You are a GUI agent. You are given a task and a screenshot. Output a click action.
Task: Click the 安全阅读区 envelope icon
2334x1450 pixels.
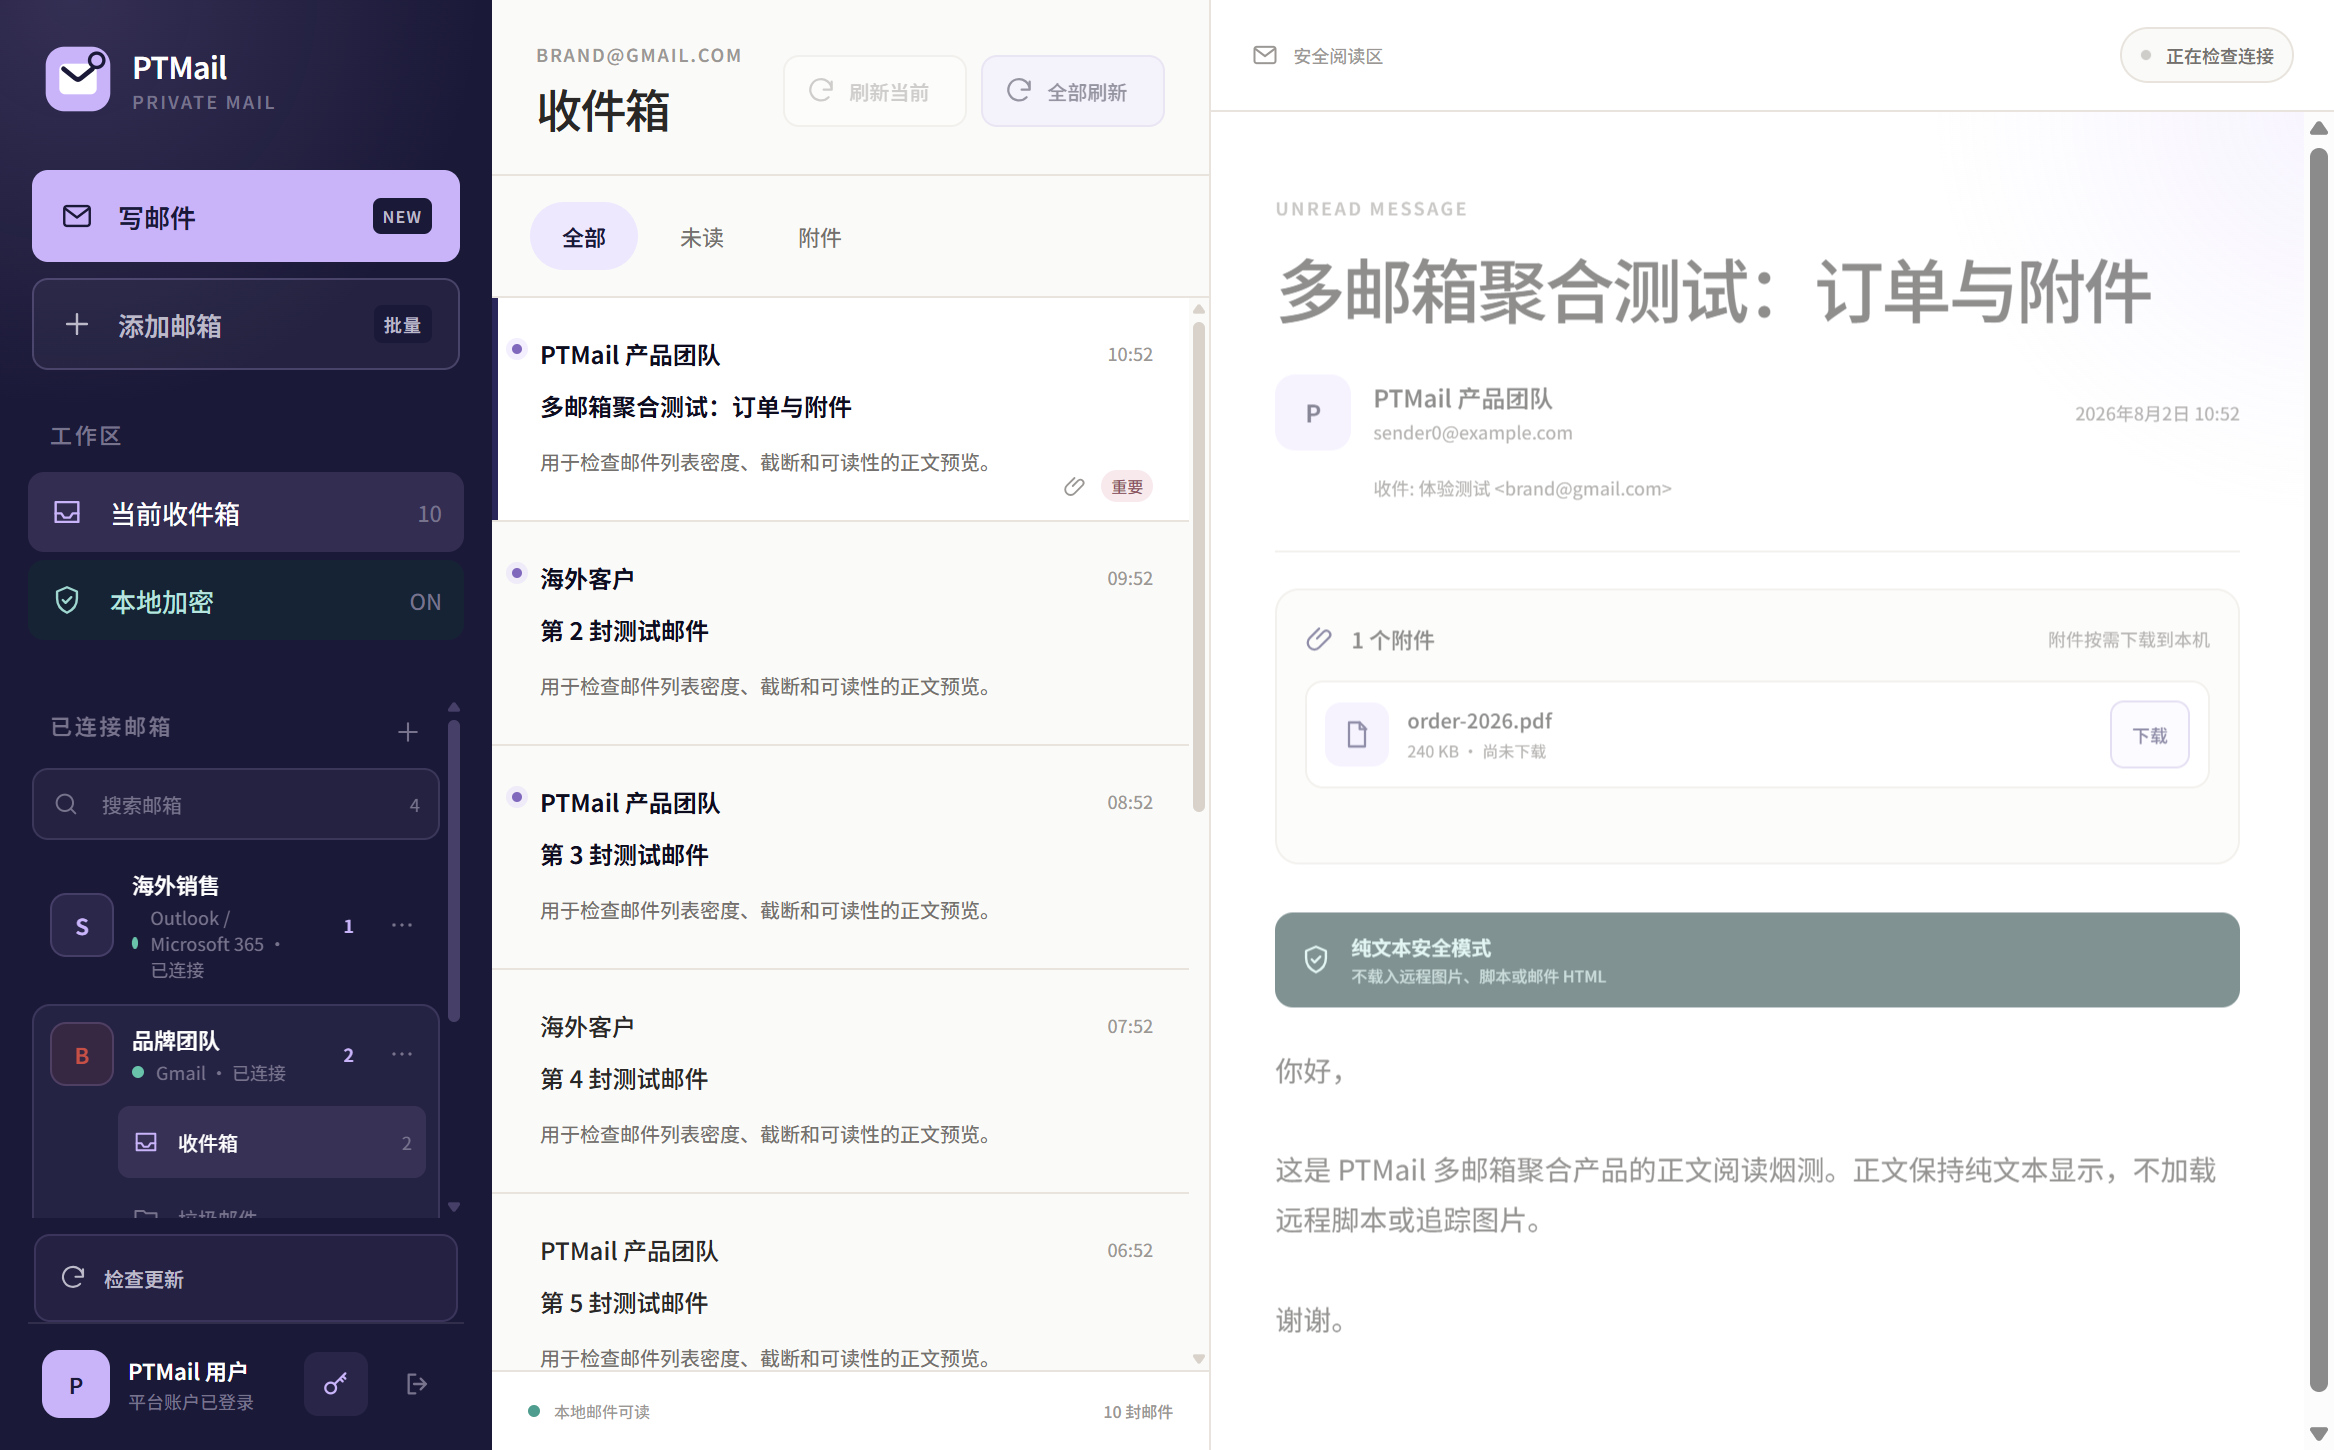pyautogui.click(x=1265, y=55)
